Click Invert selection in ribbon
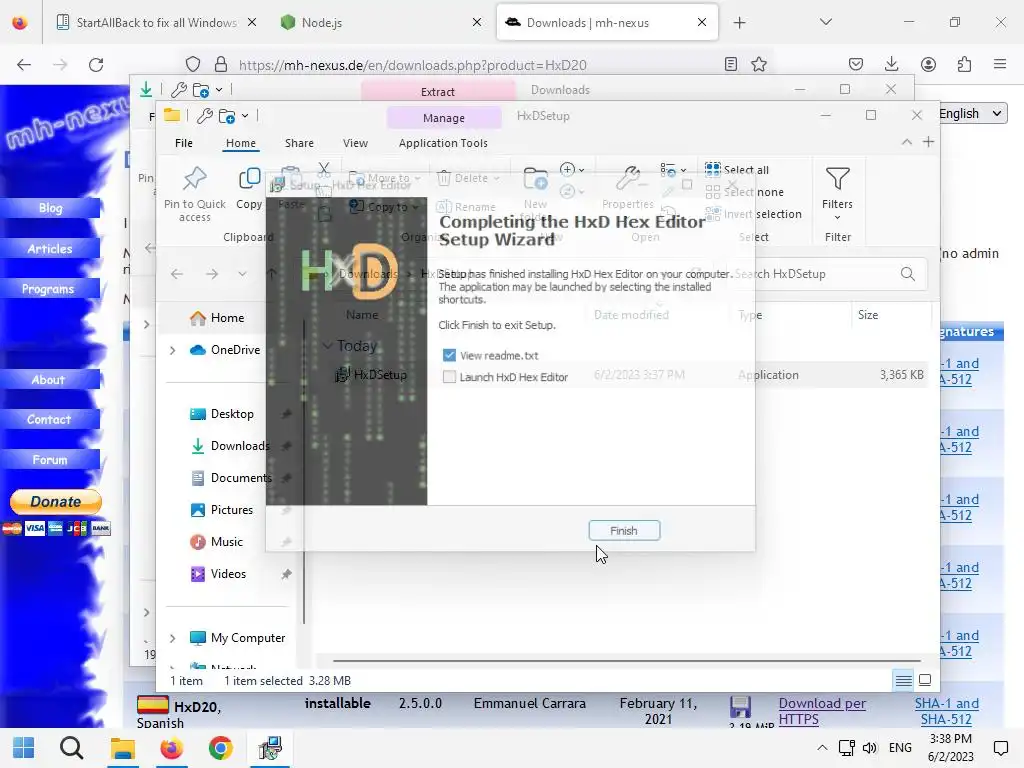The height and width of the screenshot is (768, 1024). tap(753, 214)
